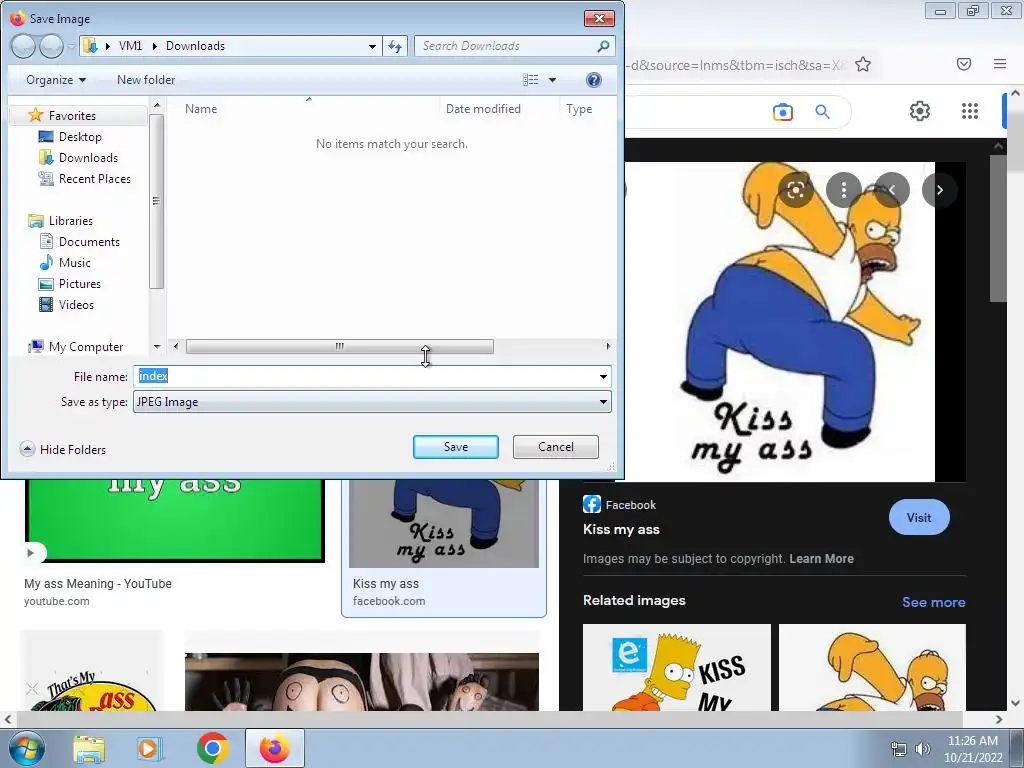Viewport: 1024px width, 768px height.
Task: Click New folder in the dialog toolbar
Action: (146, 80)
